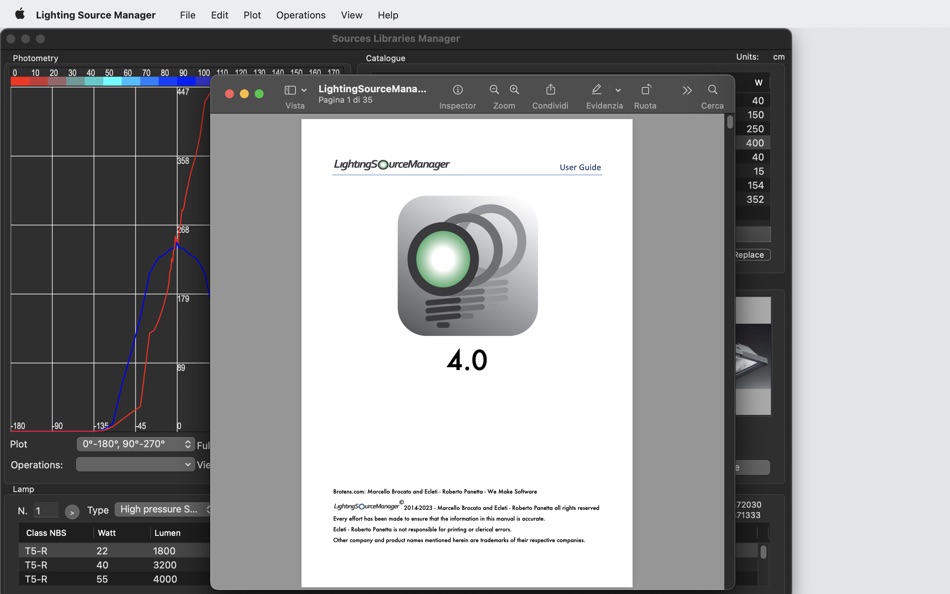
Task: Select the 150 W catalogue row
Action: (753, 115)
